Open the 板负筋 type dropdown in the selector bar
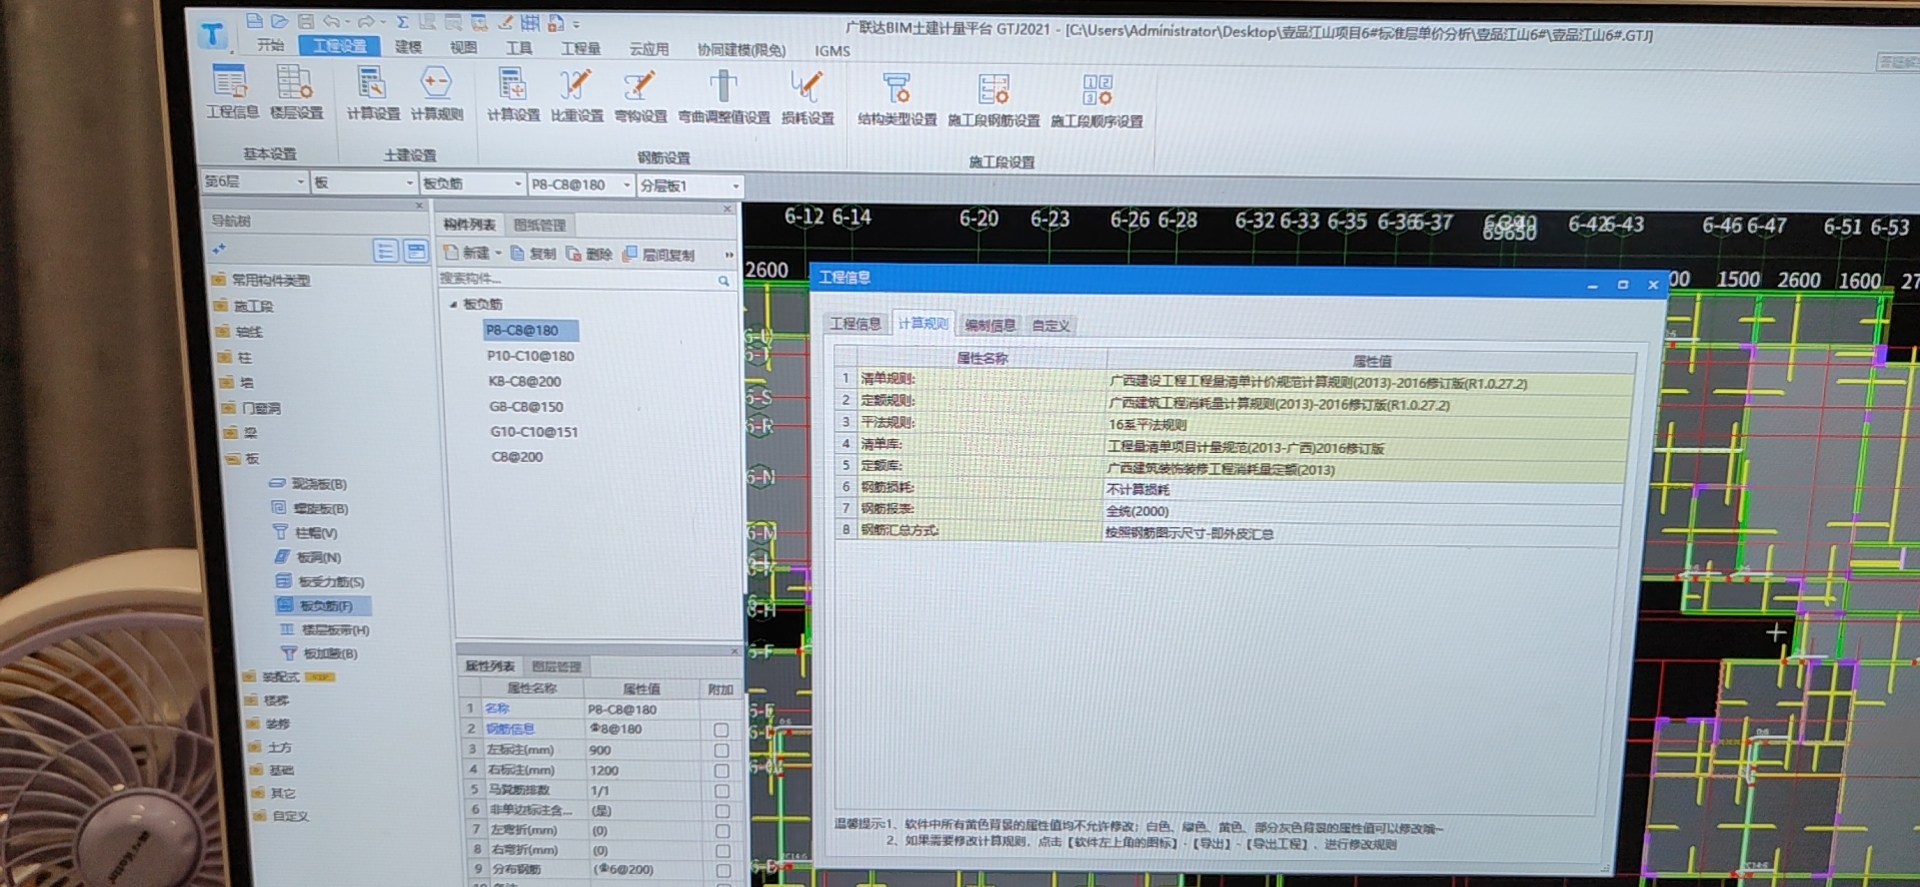Screen dimensions: 1920x887 point(518,184)
